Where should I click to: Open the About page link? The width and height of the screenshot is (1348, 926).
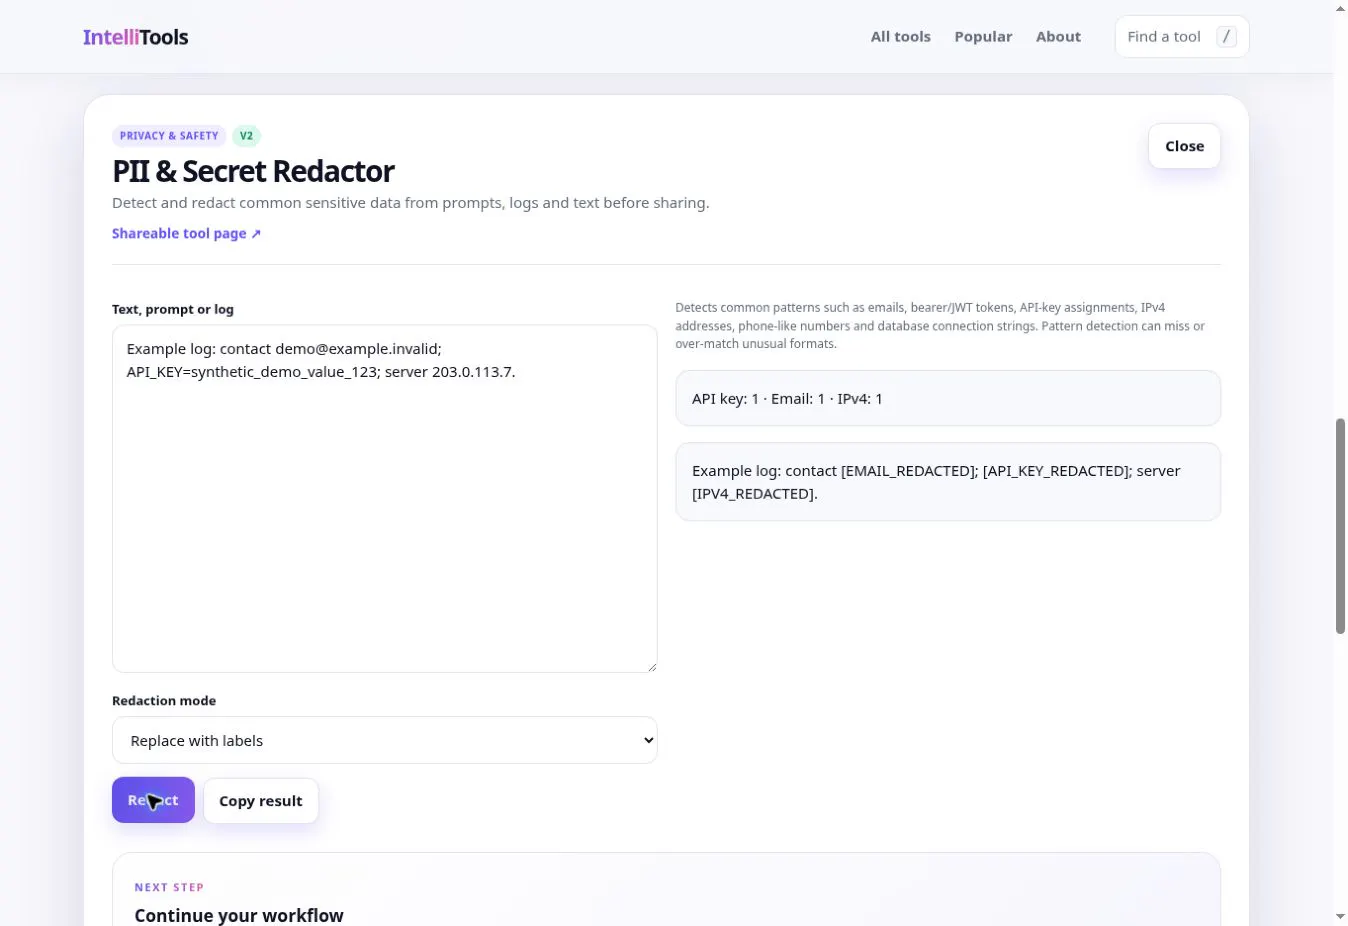click(x=1058, y=37)
